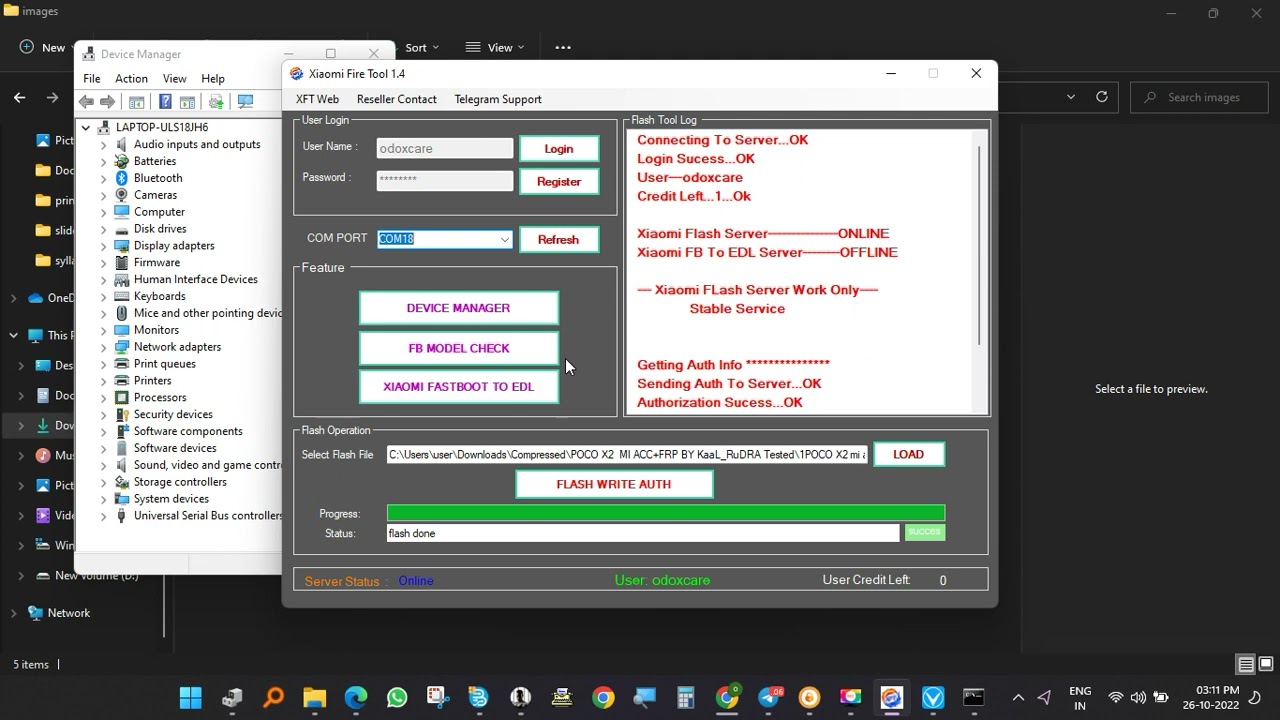This screenshot has width=1280, height=720.
Task: Click the LOAD flash file button
Action: (908, 454)
